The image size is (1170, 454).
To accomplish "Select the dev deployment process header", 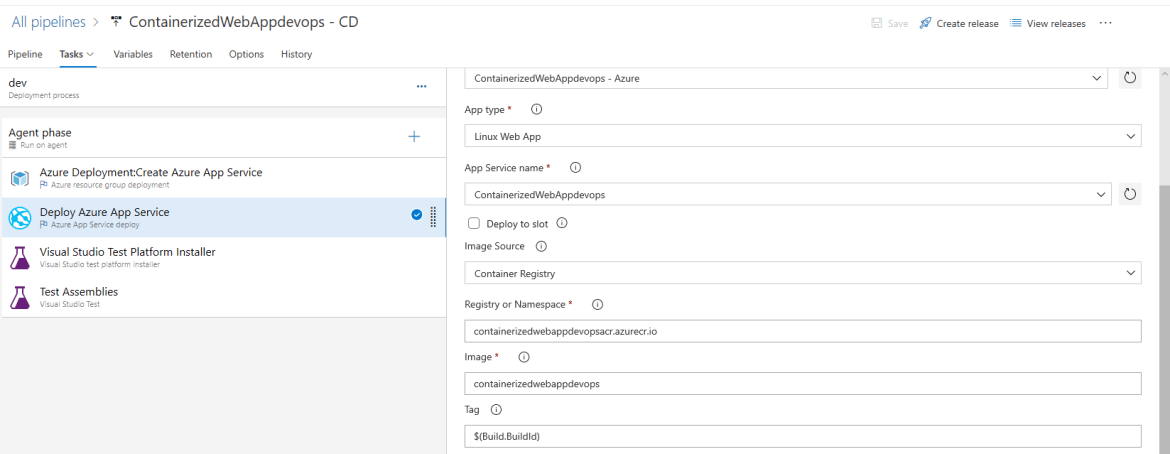I will (x=223, y=88).
